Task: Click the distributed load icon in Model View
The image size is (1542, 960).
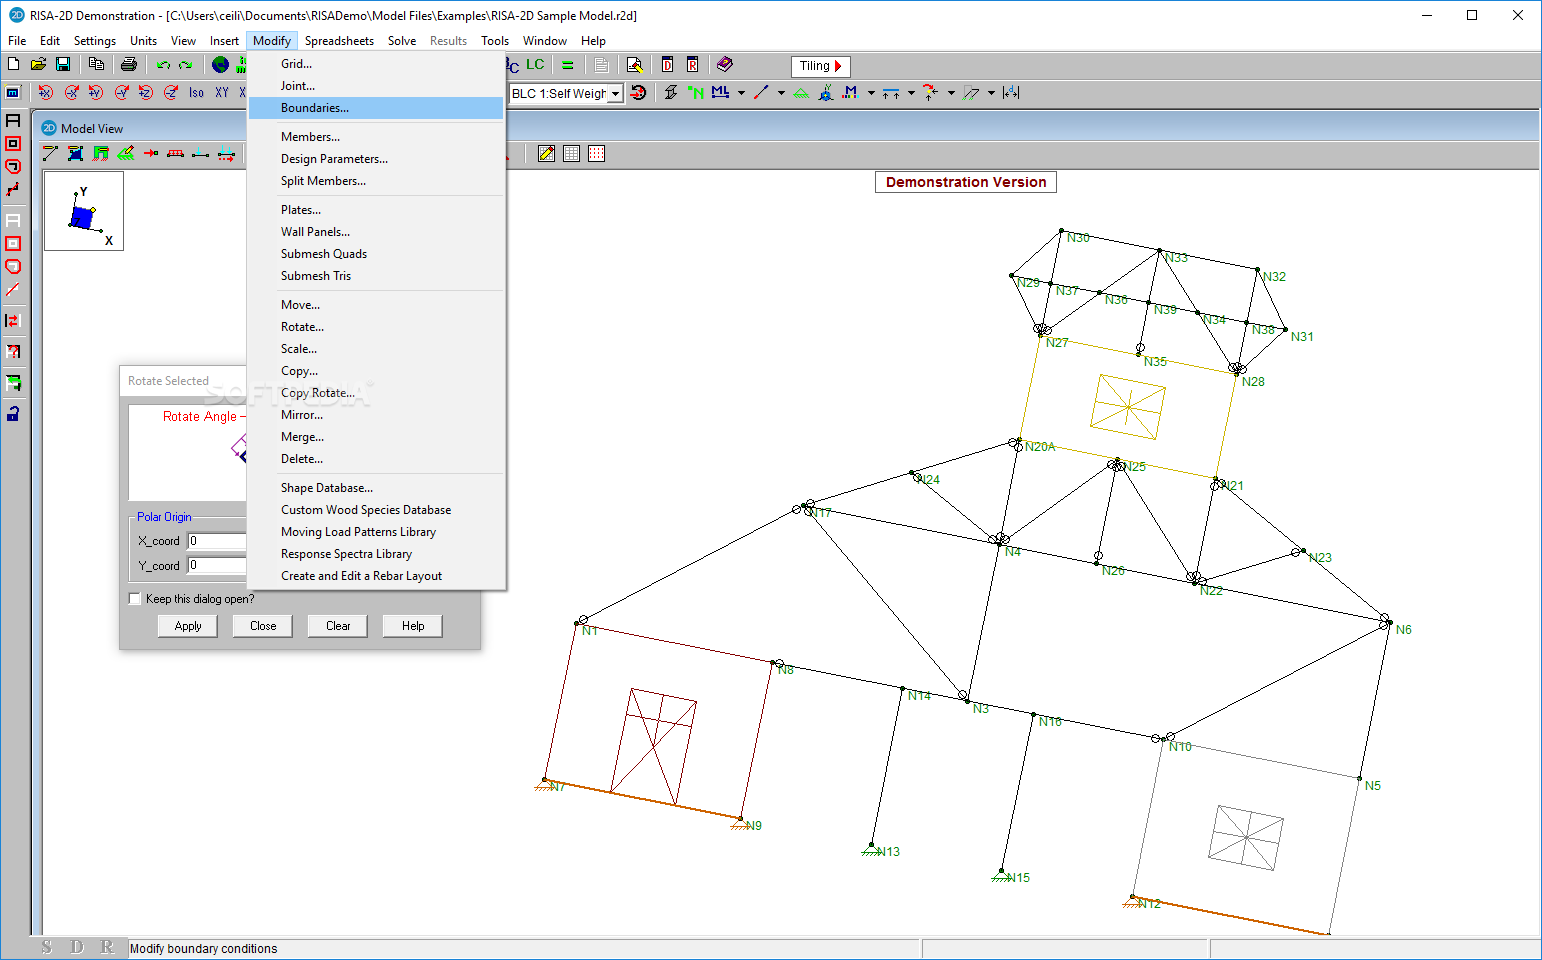Action: click(x=175, y=153)
